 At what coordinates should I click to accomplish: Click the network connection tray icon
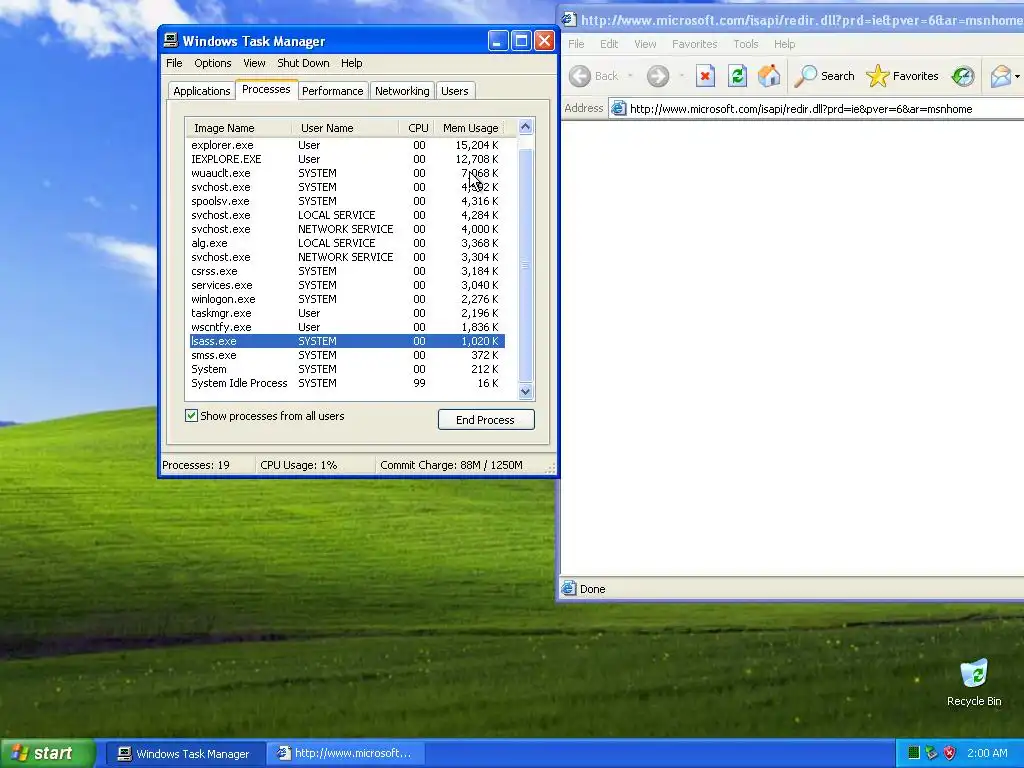(931, 753)
